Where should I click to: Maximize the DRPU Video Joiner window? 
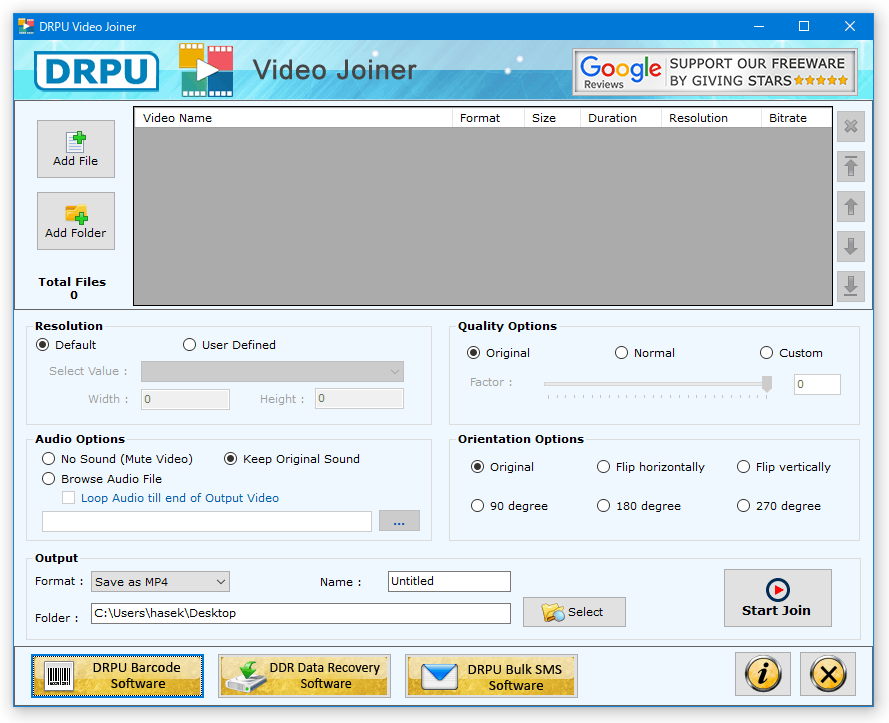804,26
